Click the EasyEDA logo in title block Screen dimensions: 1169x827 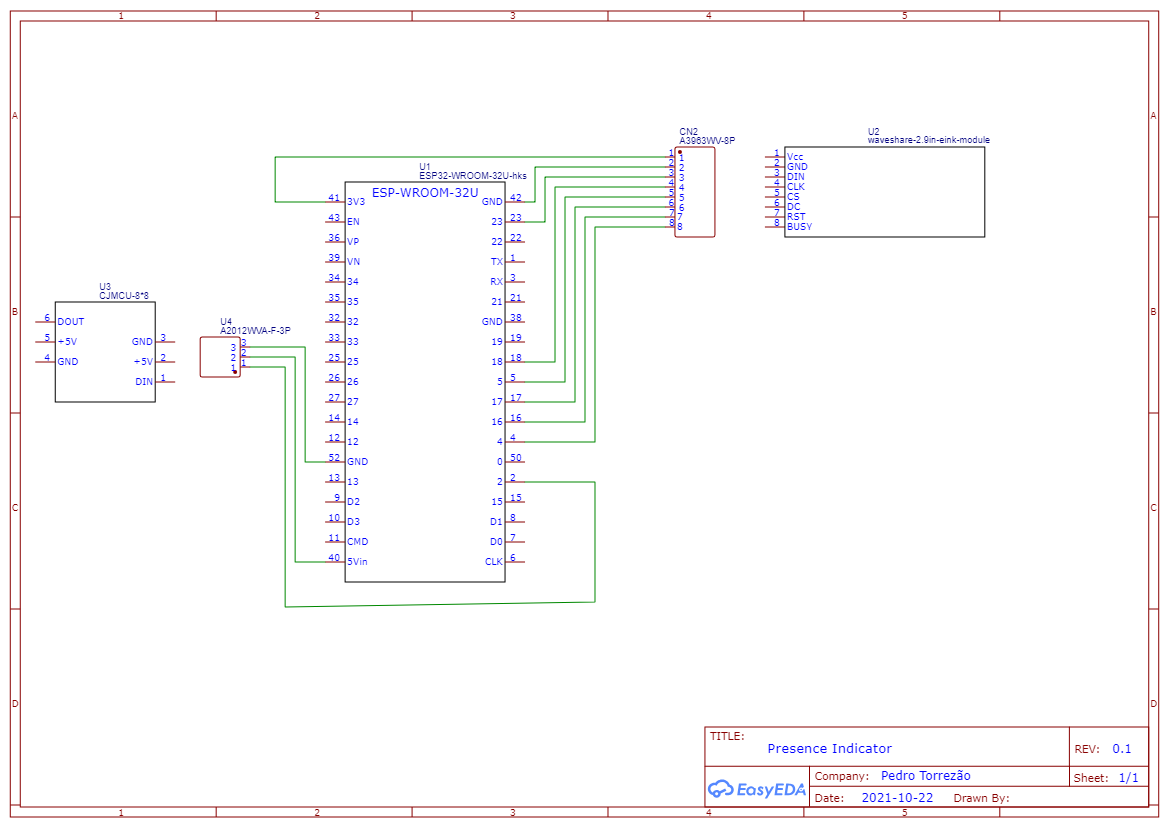(x=756, y=789)
